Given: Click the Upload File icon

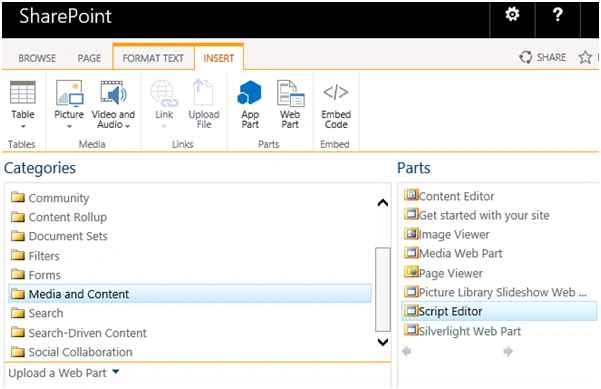Looking at the screenshot, I should (x=203, y=92).
